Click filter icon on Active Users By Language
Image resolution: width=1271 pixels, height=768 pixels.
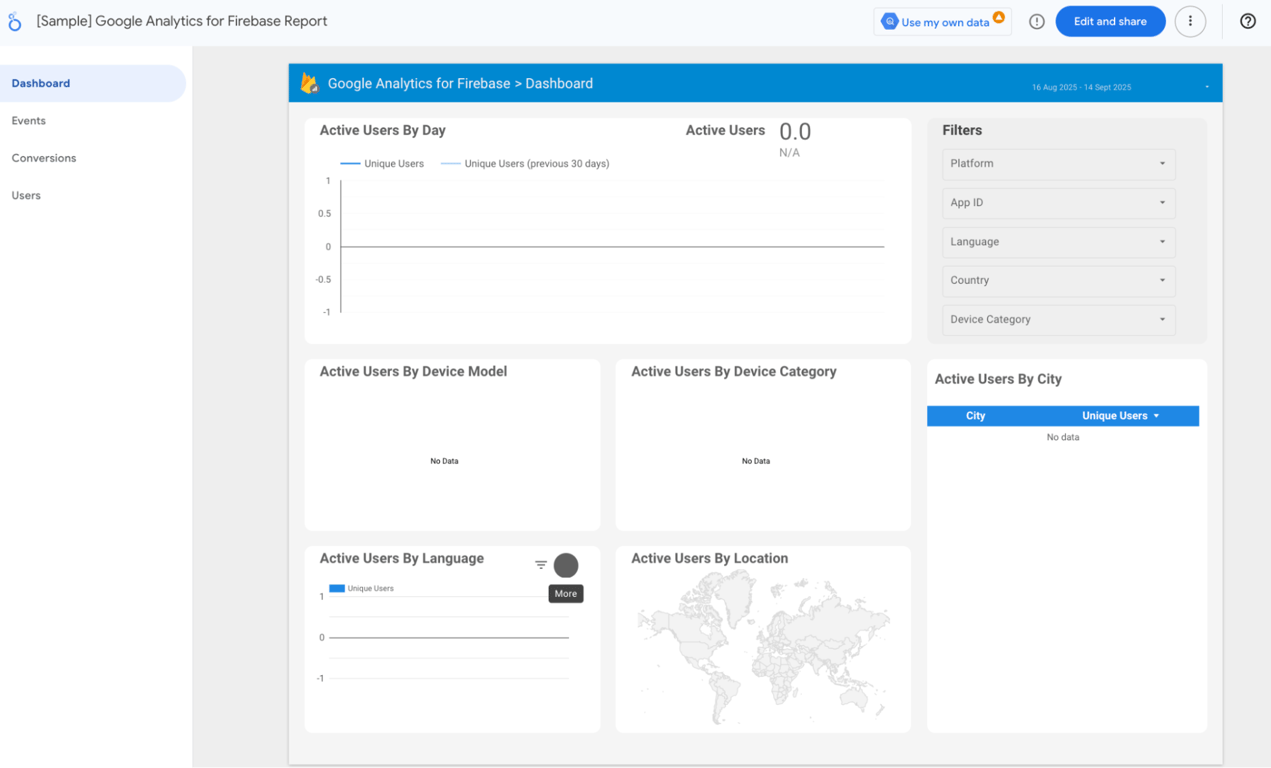(541, 565)
